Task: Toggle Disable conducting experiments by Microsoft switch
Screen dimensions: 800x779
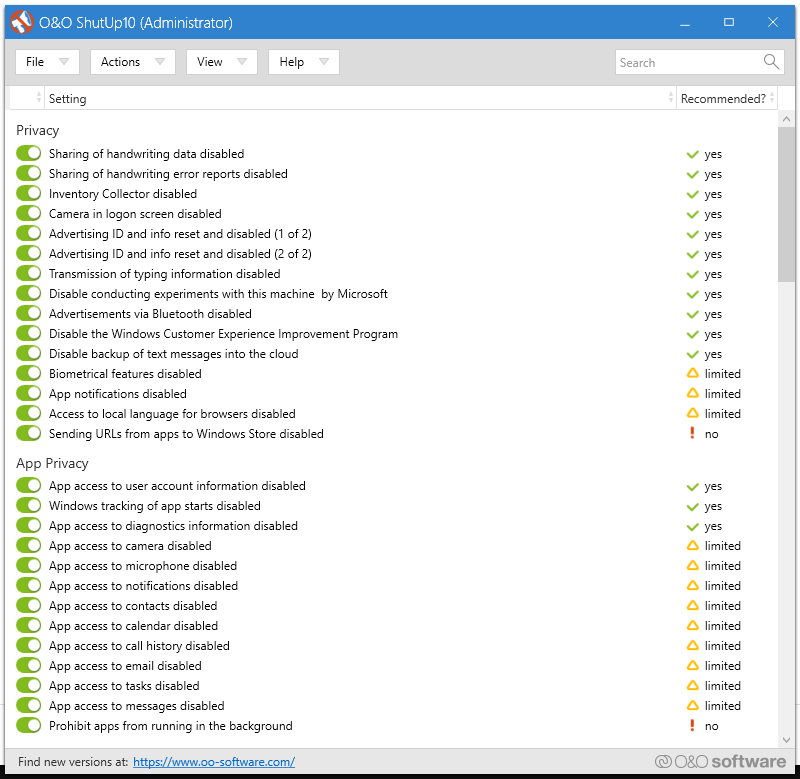Action: click(x=29, y=293)
